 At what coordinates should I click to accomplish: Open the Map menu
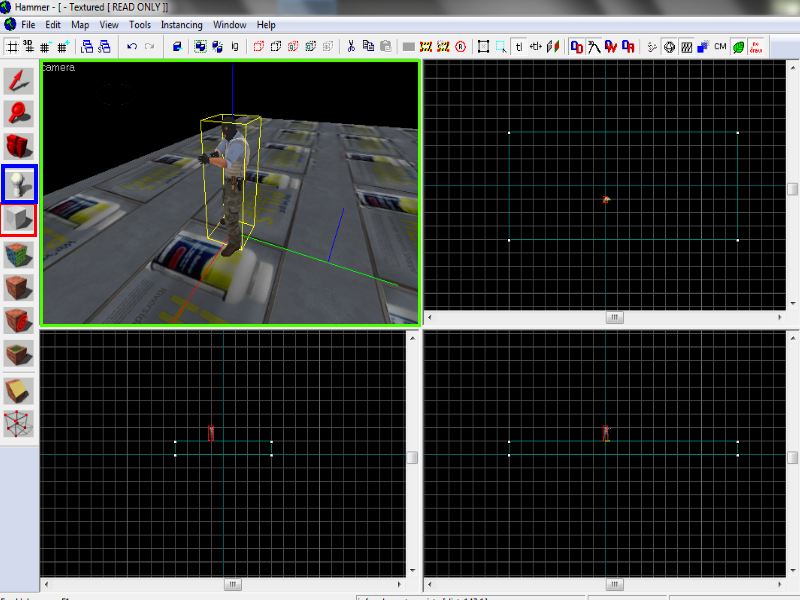pos(80,24)
